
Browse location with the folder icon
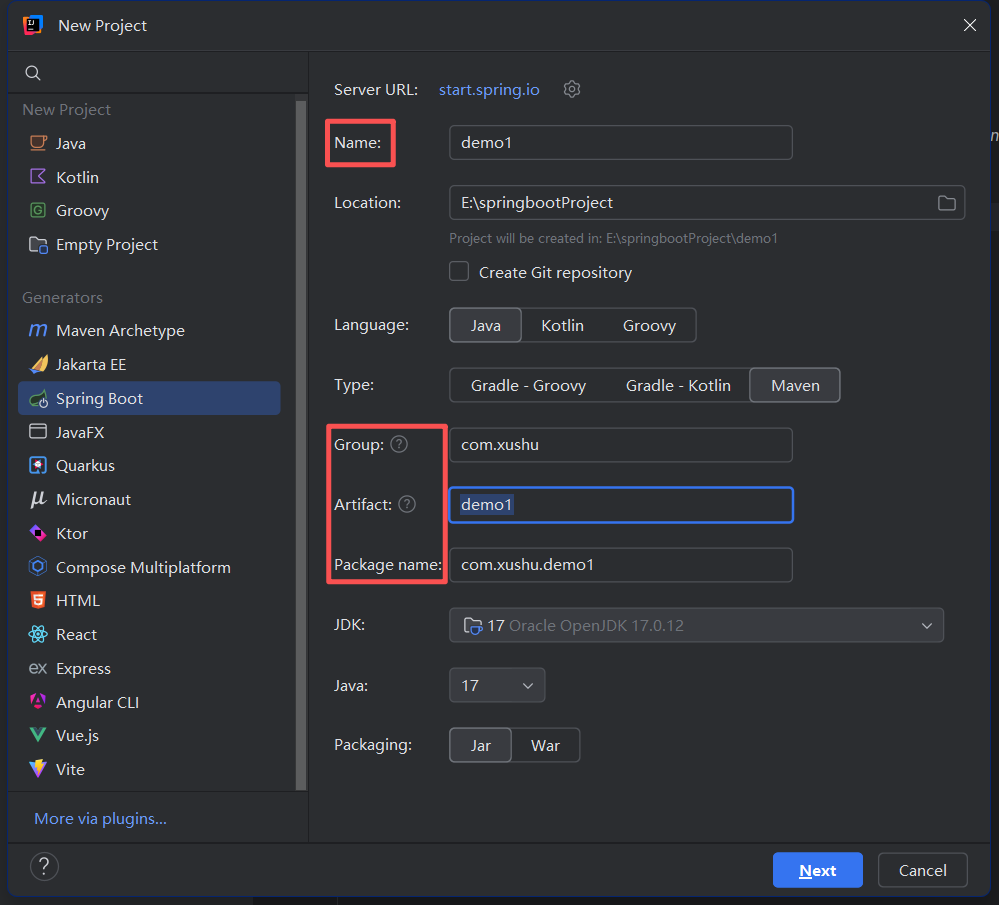[947, 203]
